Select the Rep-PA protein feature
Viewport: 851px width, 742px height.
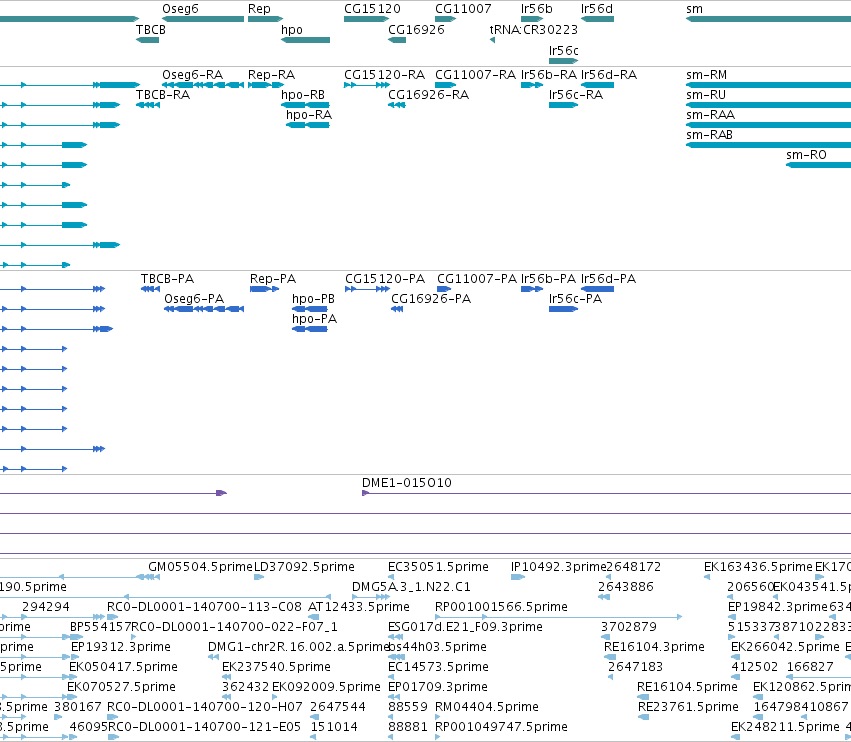(x=264, y=289)
